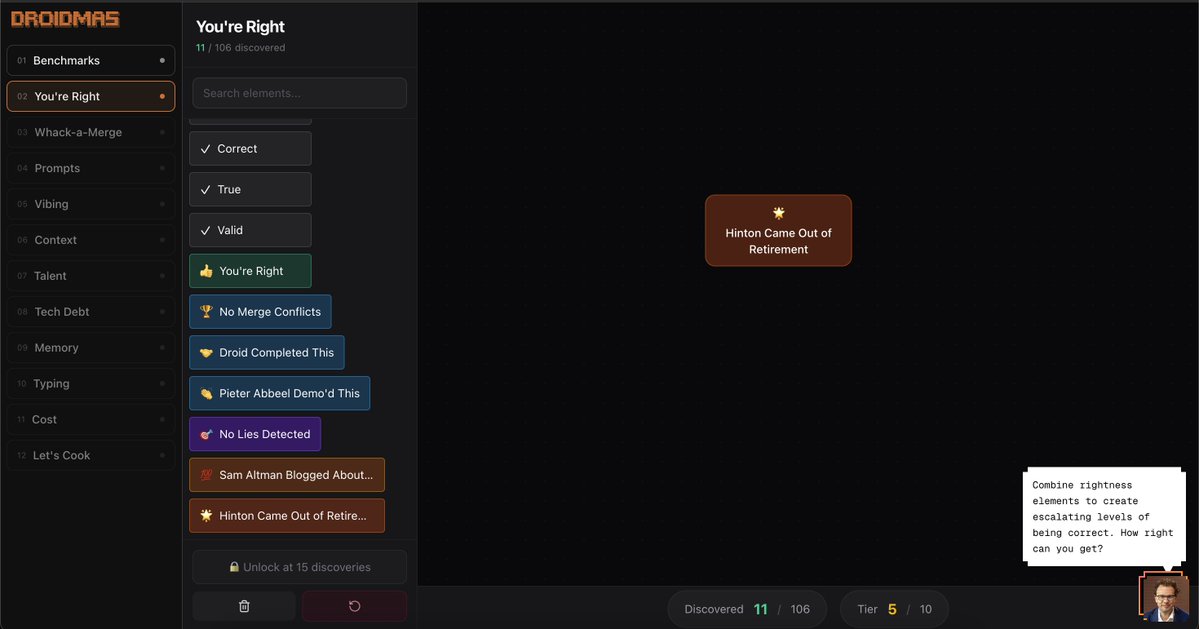Click the checkmark icon beside Correct
Viewport: 1199px width, 629px height.
205,149
